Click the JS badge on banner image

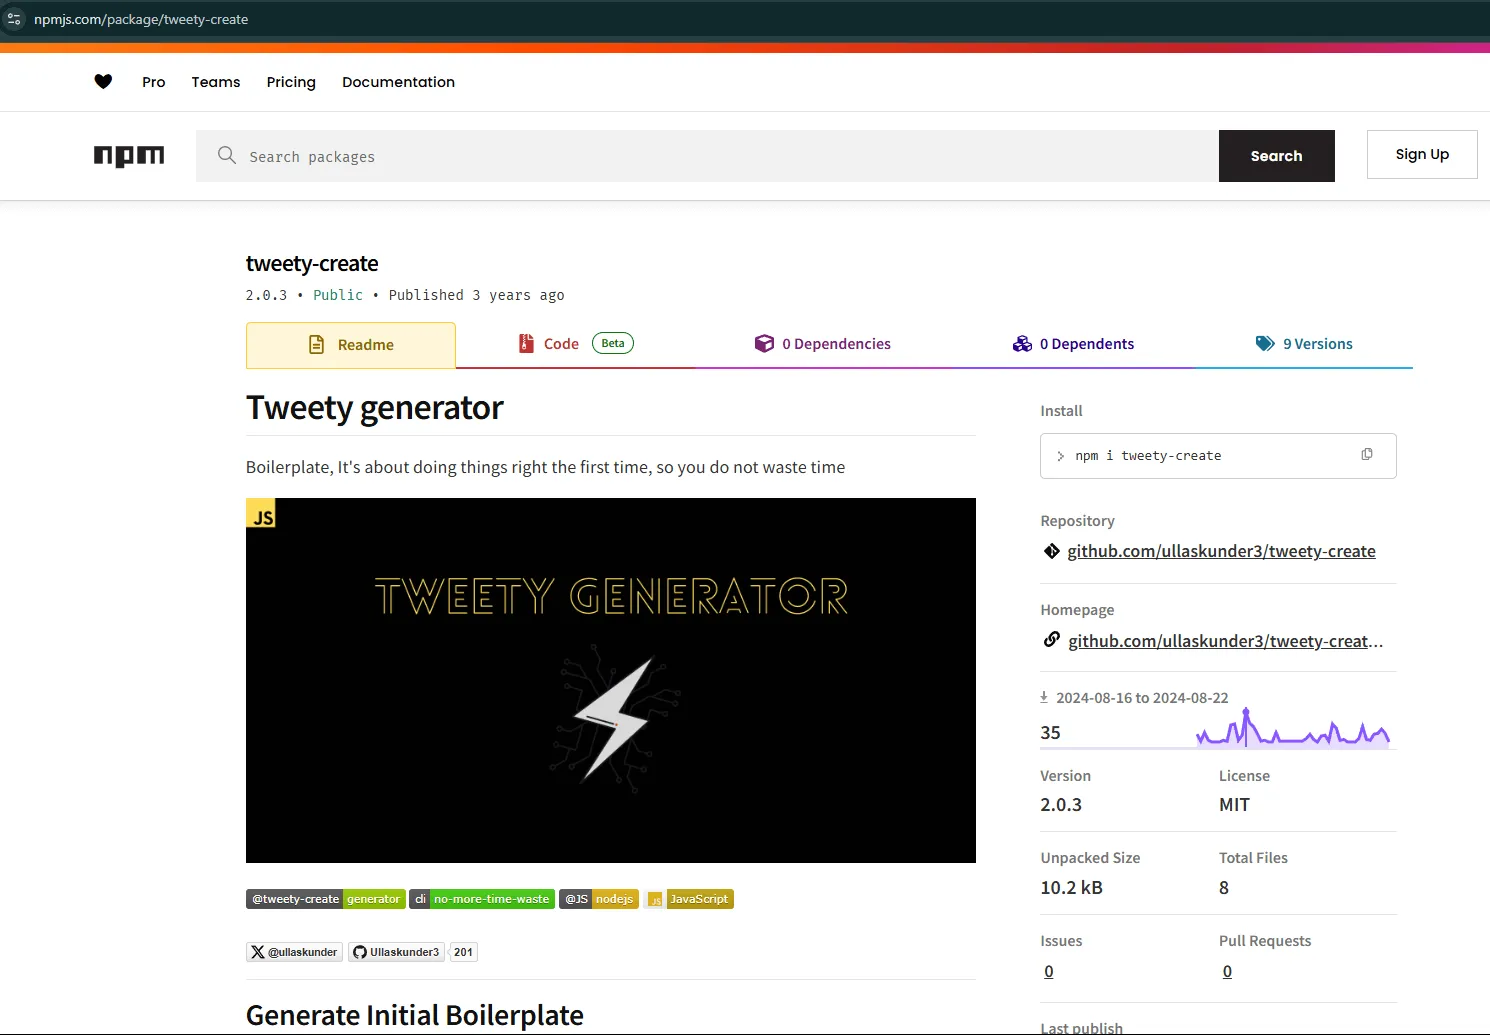(261, 514)
